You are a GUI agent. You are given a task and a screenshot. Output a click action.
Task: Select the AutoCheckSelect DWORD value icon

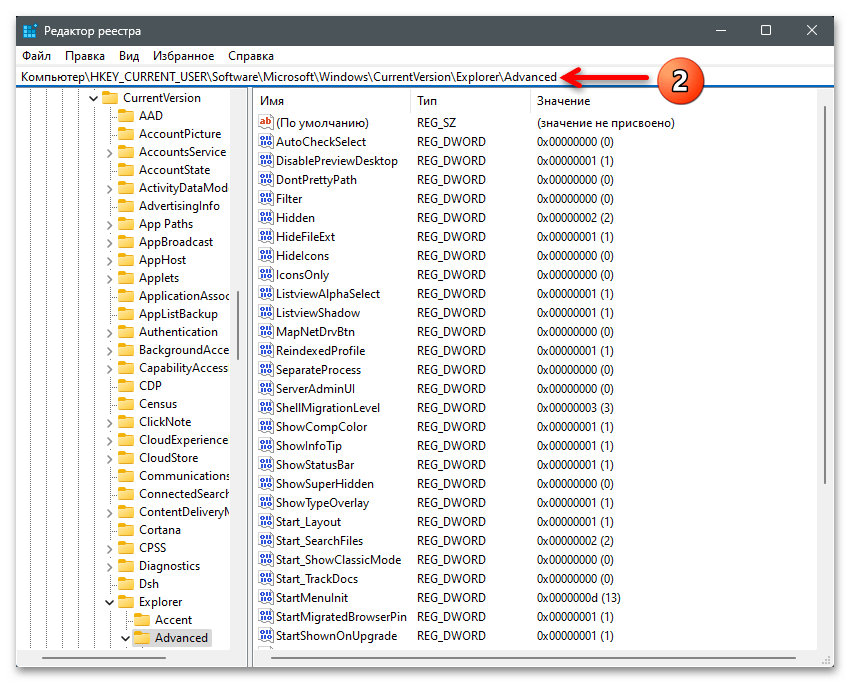coord(266,141)
